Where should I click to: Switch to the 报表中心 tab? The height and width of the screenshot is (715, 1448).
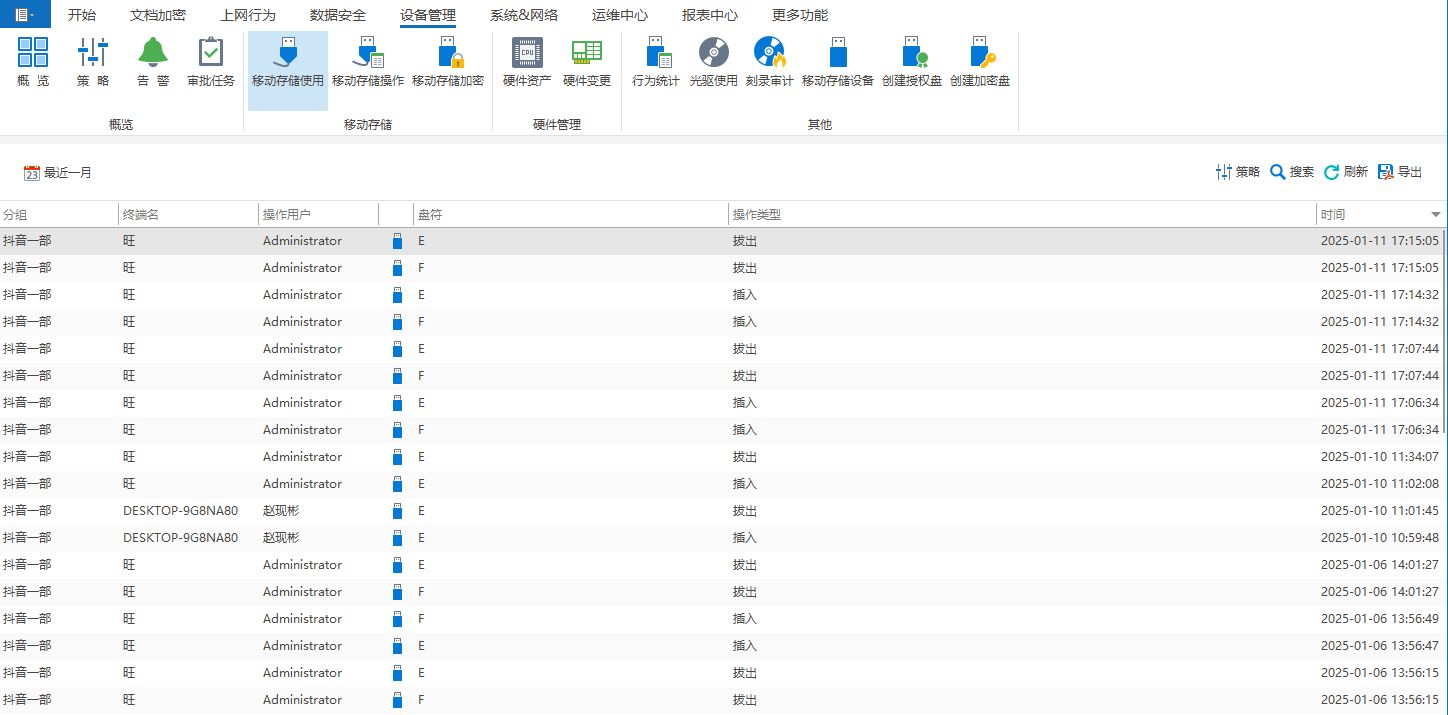point(710,15)
